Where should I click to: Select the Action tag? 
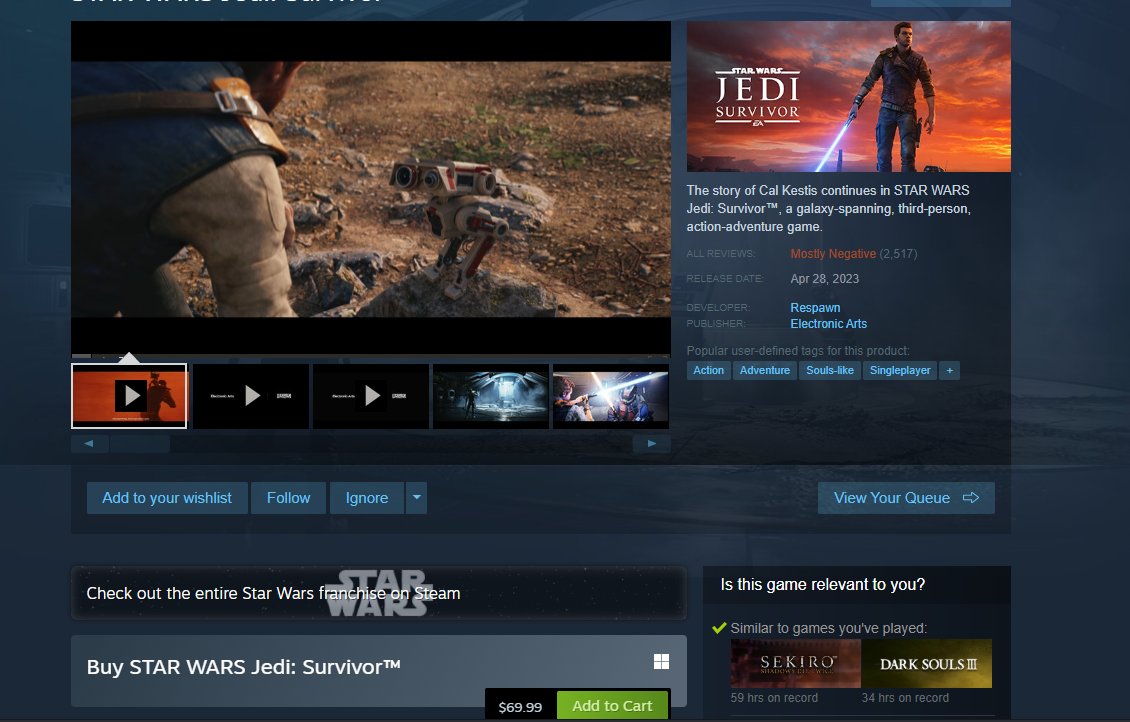pos(708,370)
